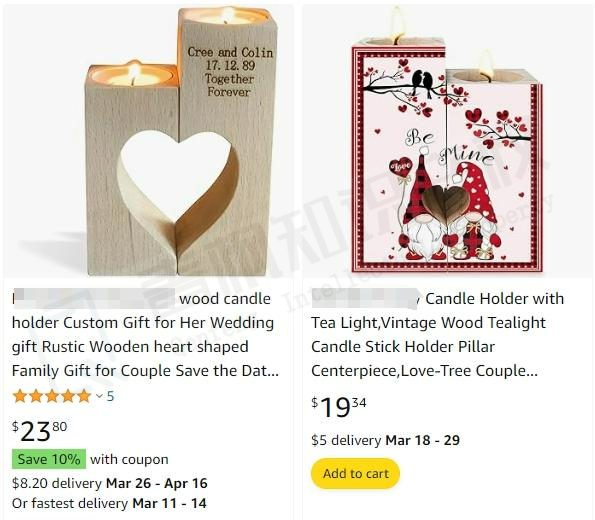The height and width of the screenshot is (520, 595).
Task: Open the Candle Holder with Tea Light title
Action: click(437, 334)
